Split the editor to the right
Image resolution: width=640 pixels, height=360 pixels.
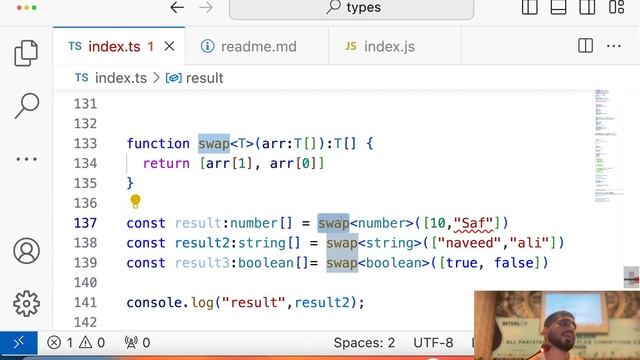click(x=585, y=46)
